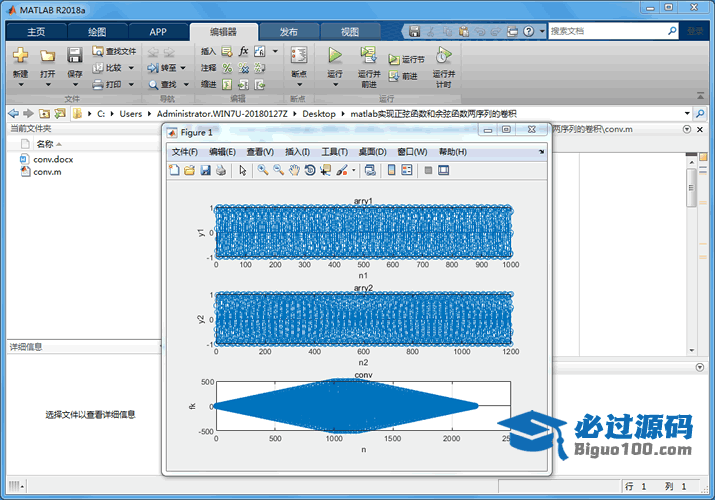Click Link Plot icon in Figure 1 toolbar
The width and height of the screenshot is (715, 500).
click(370, 170)
